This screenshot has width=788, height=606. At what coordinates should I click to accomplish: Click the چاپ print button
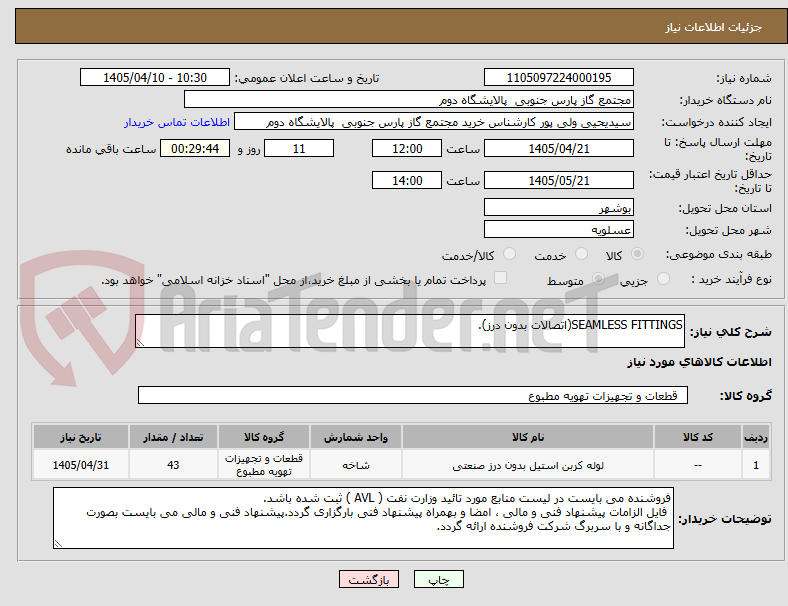[439, 579]
